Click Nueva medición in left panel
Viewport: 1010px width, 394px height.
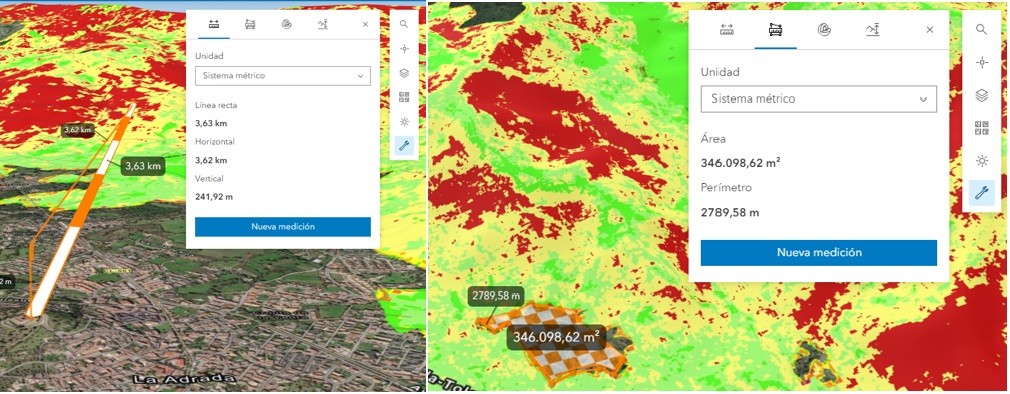click(x=283, y=227)
